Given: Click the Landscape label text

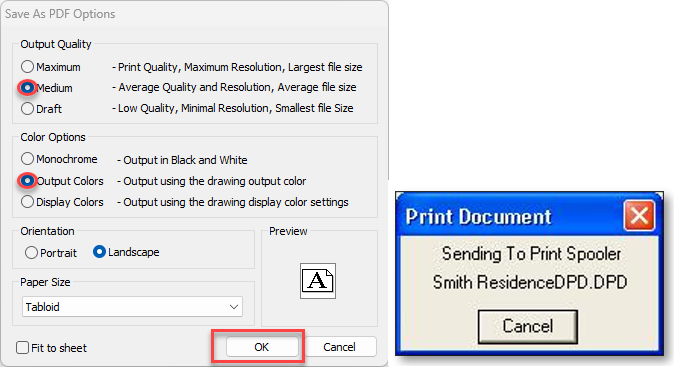Looking at the screenshot, I should point(134,252).
